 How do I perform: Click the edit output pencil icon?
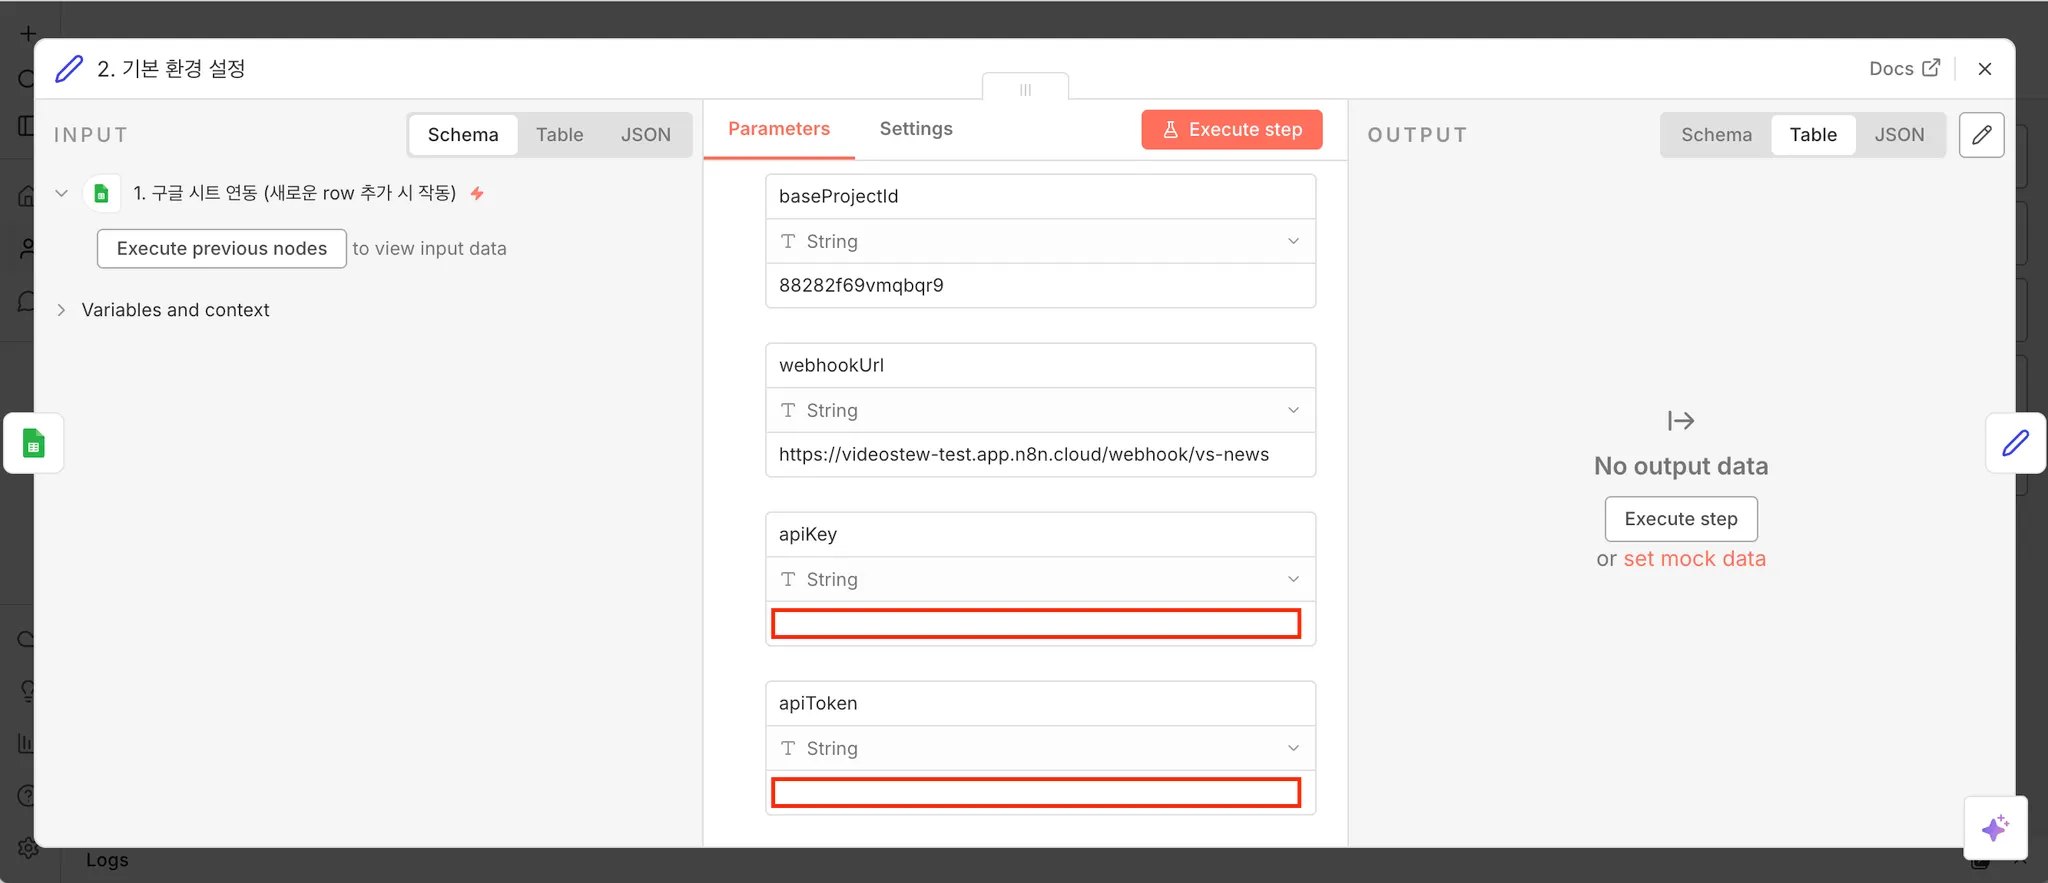click(x=1981, y=135)
